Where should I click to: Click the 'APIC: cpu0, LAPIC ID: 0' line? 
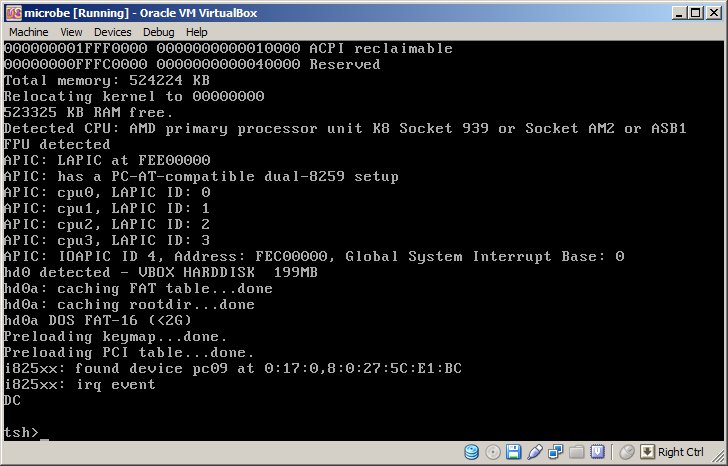coord(107,192)
